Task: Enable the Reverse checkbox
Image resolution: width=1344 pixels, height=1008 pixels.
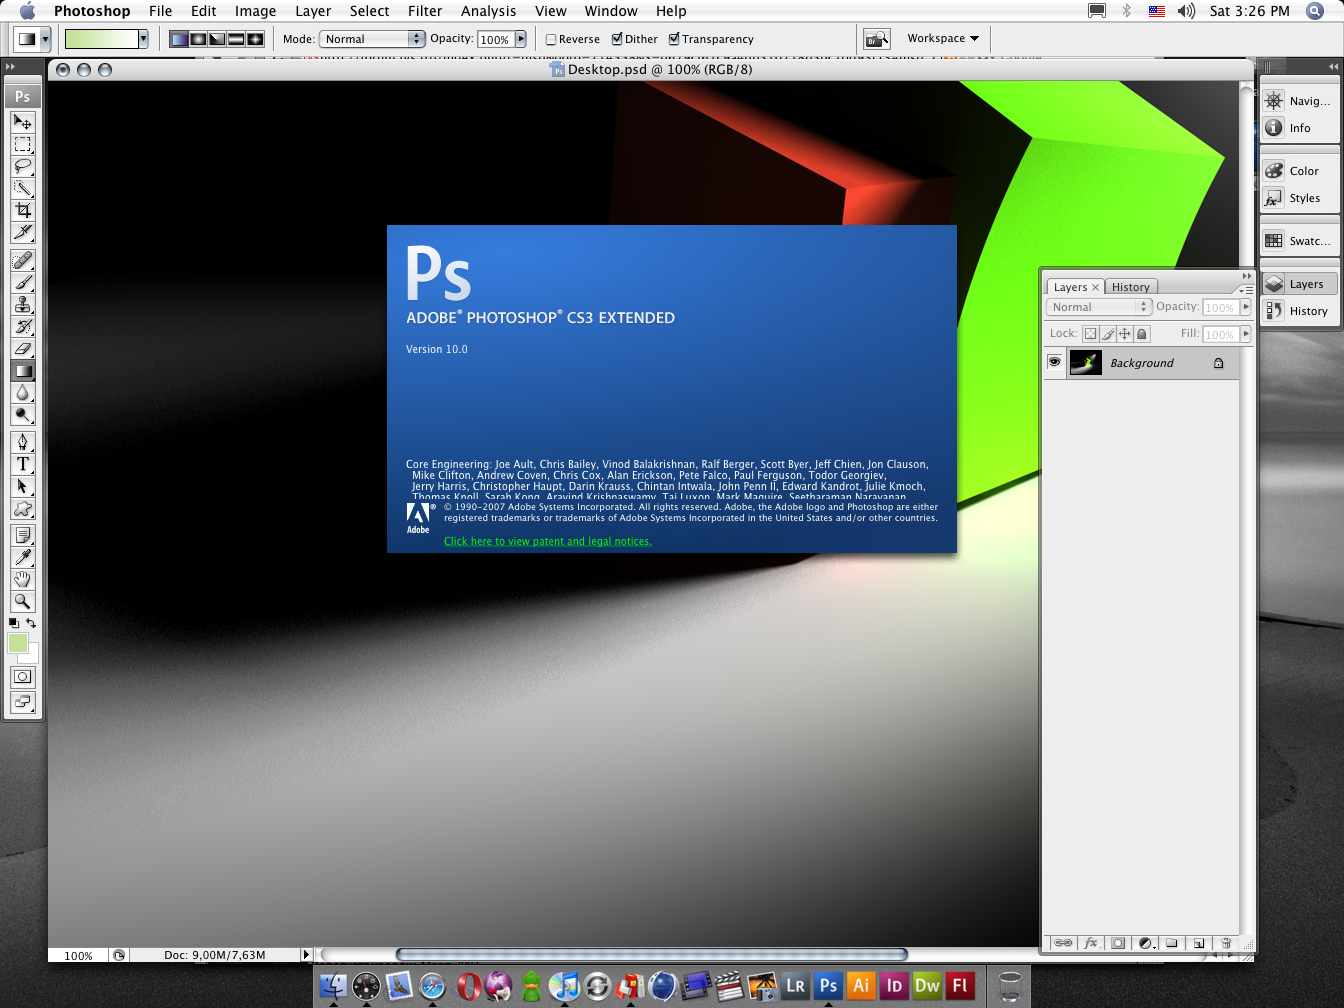Action: coord(551,40)
